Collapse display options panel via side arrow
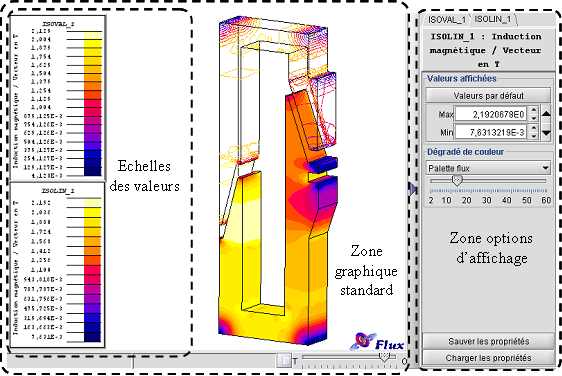562x376 pixels. tap(412, 189)
